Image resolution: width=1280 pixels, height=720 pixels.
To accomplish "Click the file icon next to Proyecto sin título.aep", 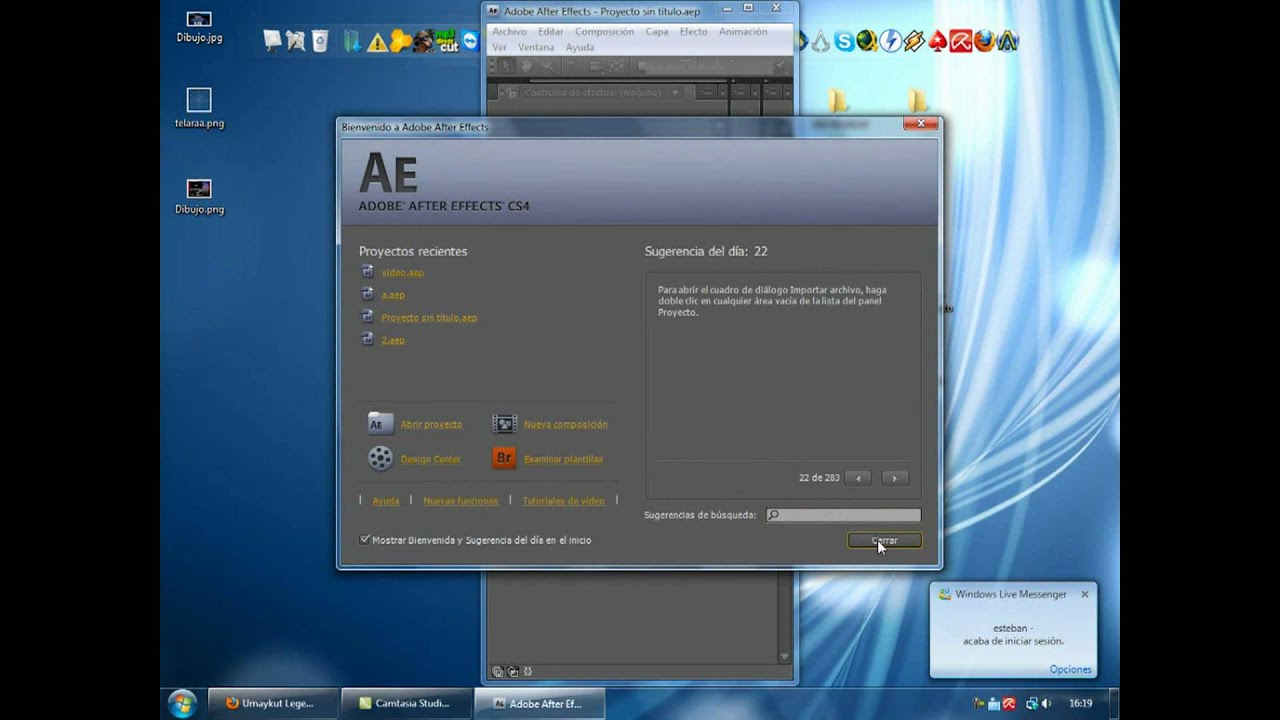I will point(368,317).
